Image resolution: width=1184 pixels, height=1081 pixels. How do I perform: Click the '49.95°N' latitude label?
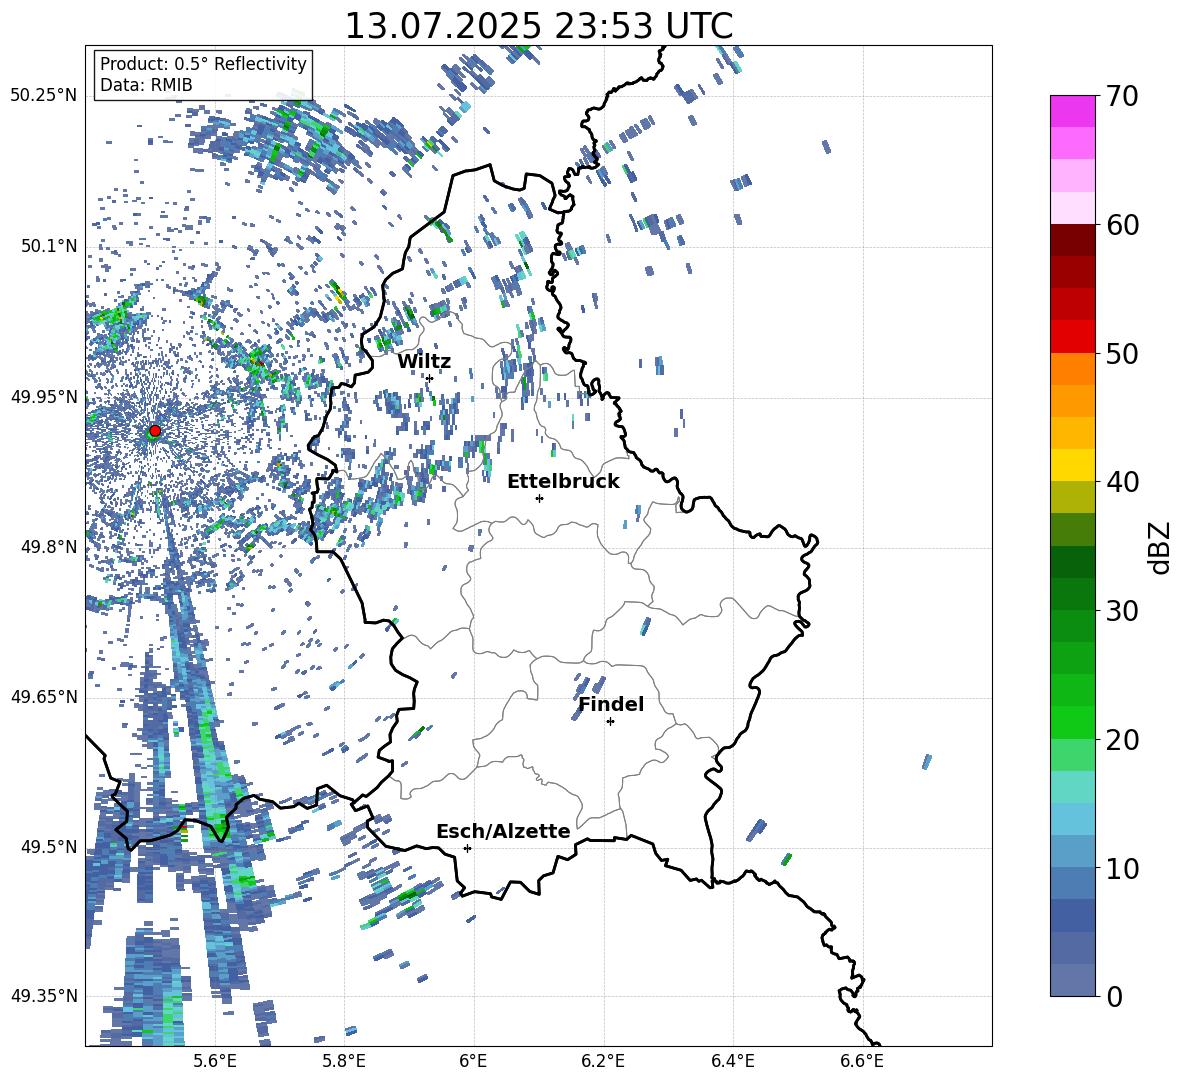coord(44,396)
